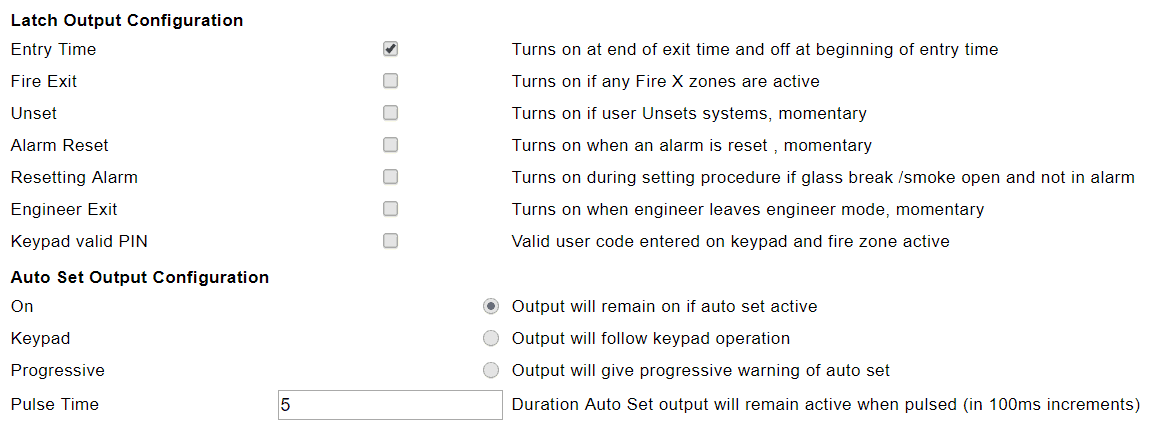Screen dimensions: 1173x435
Task: Enable the Keypad valid PIN checkbox
Action: [x=390, y=241]
